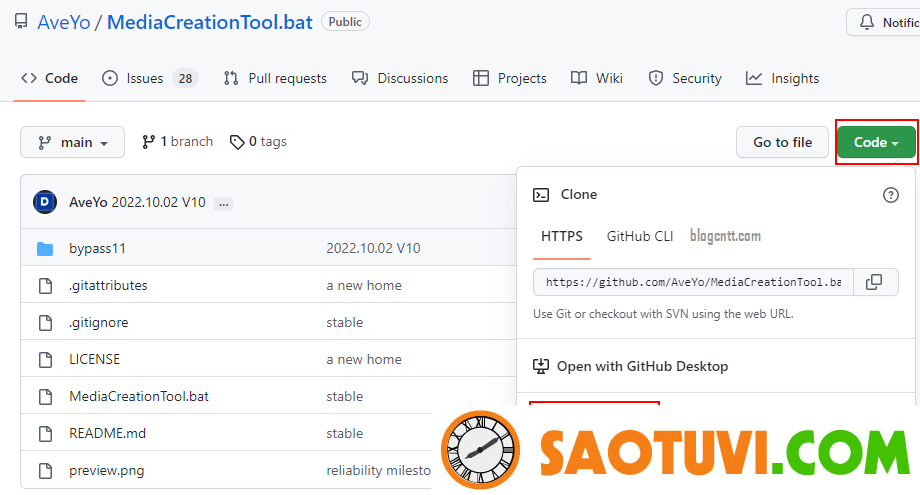Open bypass11 commit message 2022.10.02 V10
This screenshot has width=920, height=495.
pyautogui.click(x=373, y=248)
